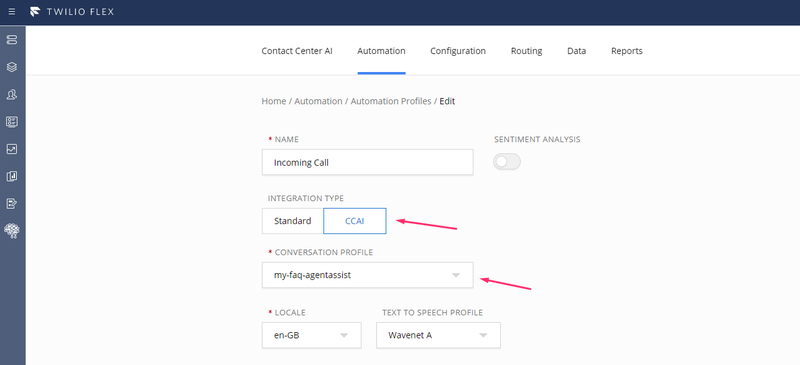
Task: Open the Locale en-GB dropdown
Action: 311,335
